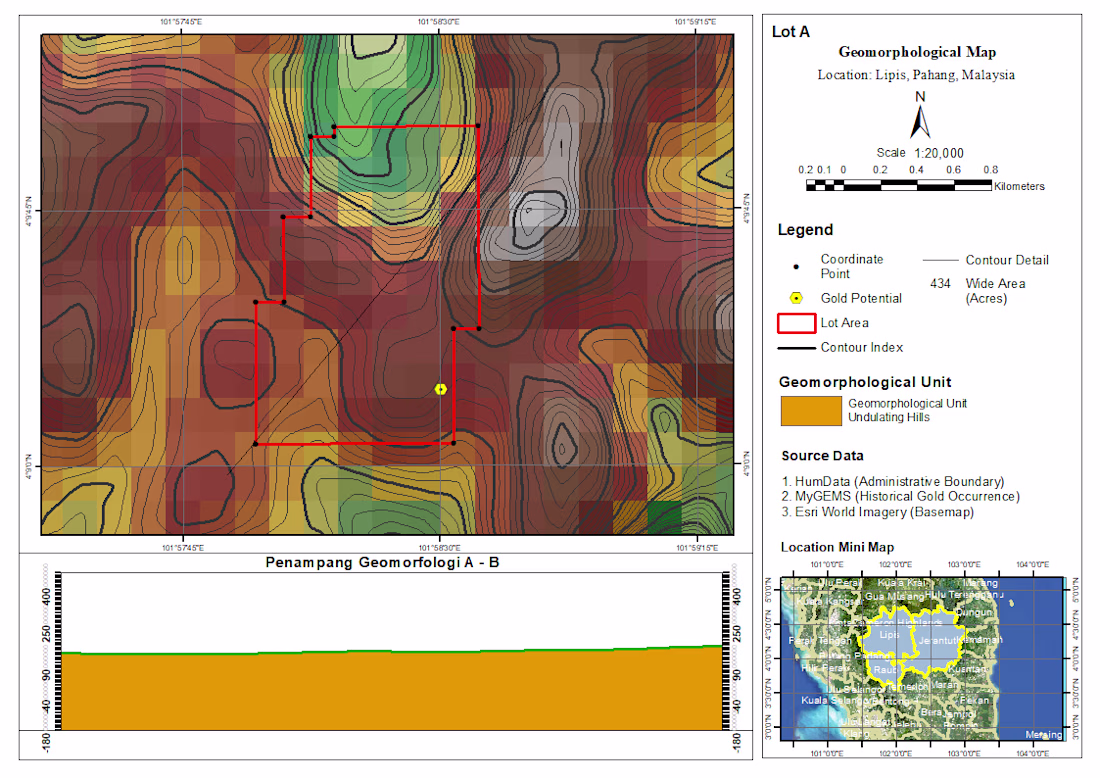Click the Coordinate Point legend dot

[x=796, y=267]
